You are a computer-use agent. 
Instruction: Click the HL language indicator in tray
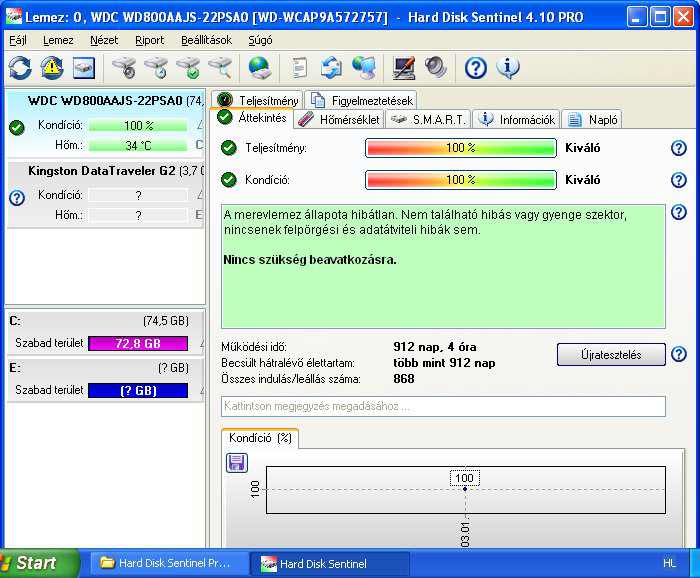[669, 564]
